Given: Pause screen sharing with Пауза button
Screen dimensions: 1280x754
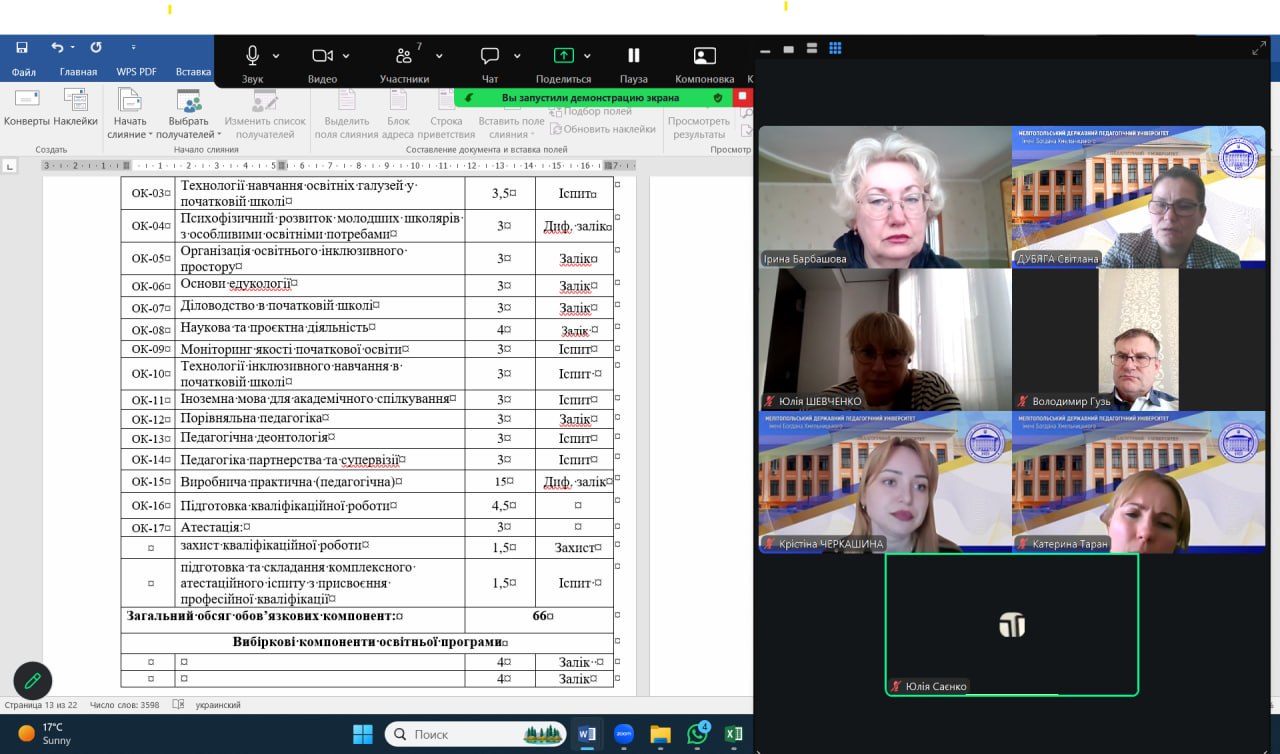Looking at the screenshot, I should click(633, 56).
